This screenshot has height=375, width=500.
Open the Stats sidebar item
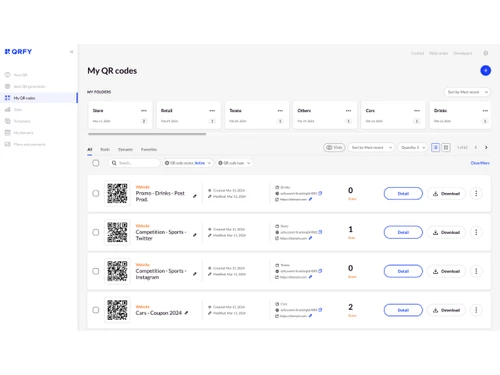13,109
